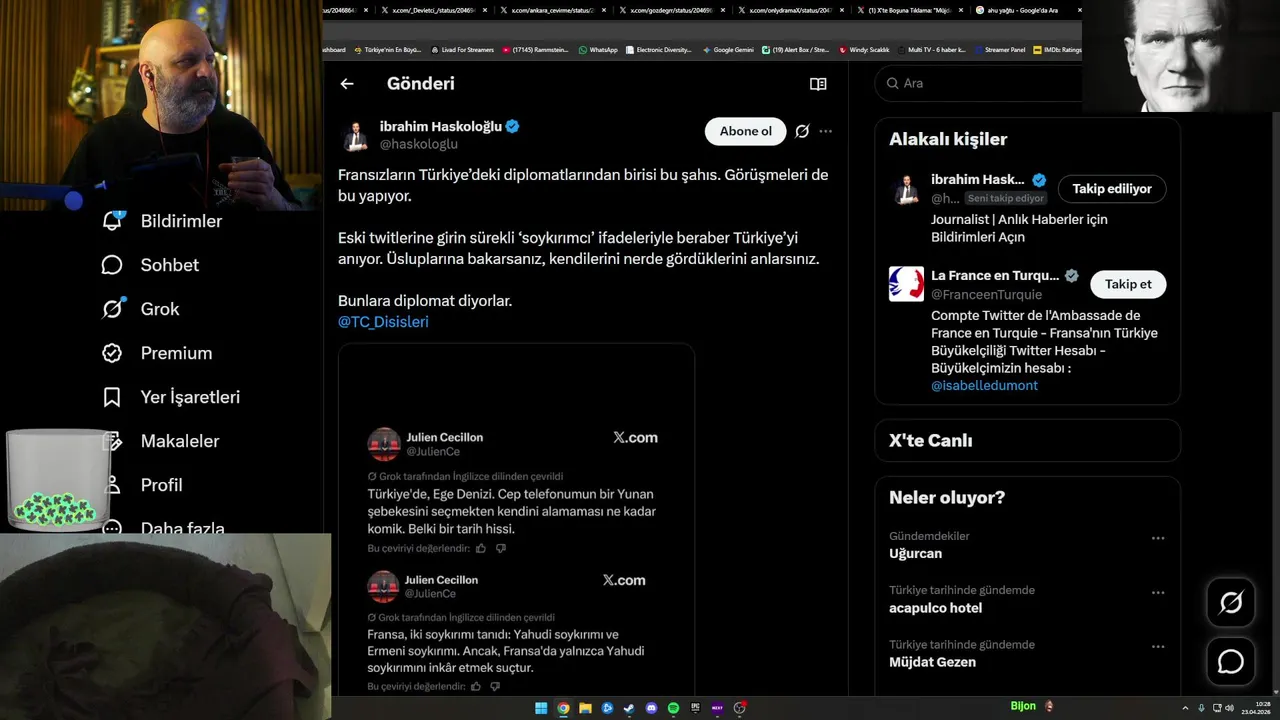Open Discord from the taskbar
This screenshot has width=1280, height=720.
click(x=651, y=708)
